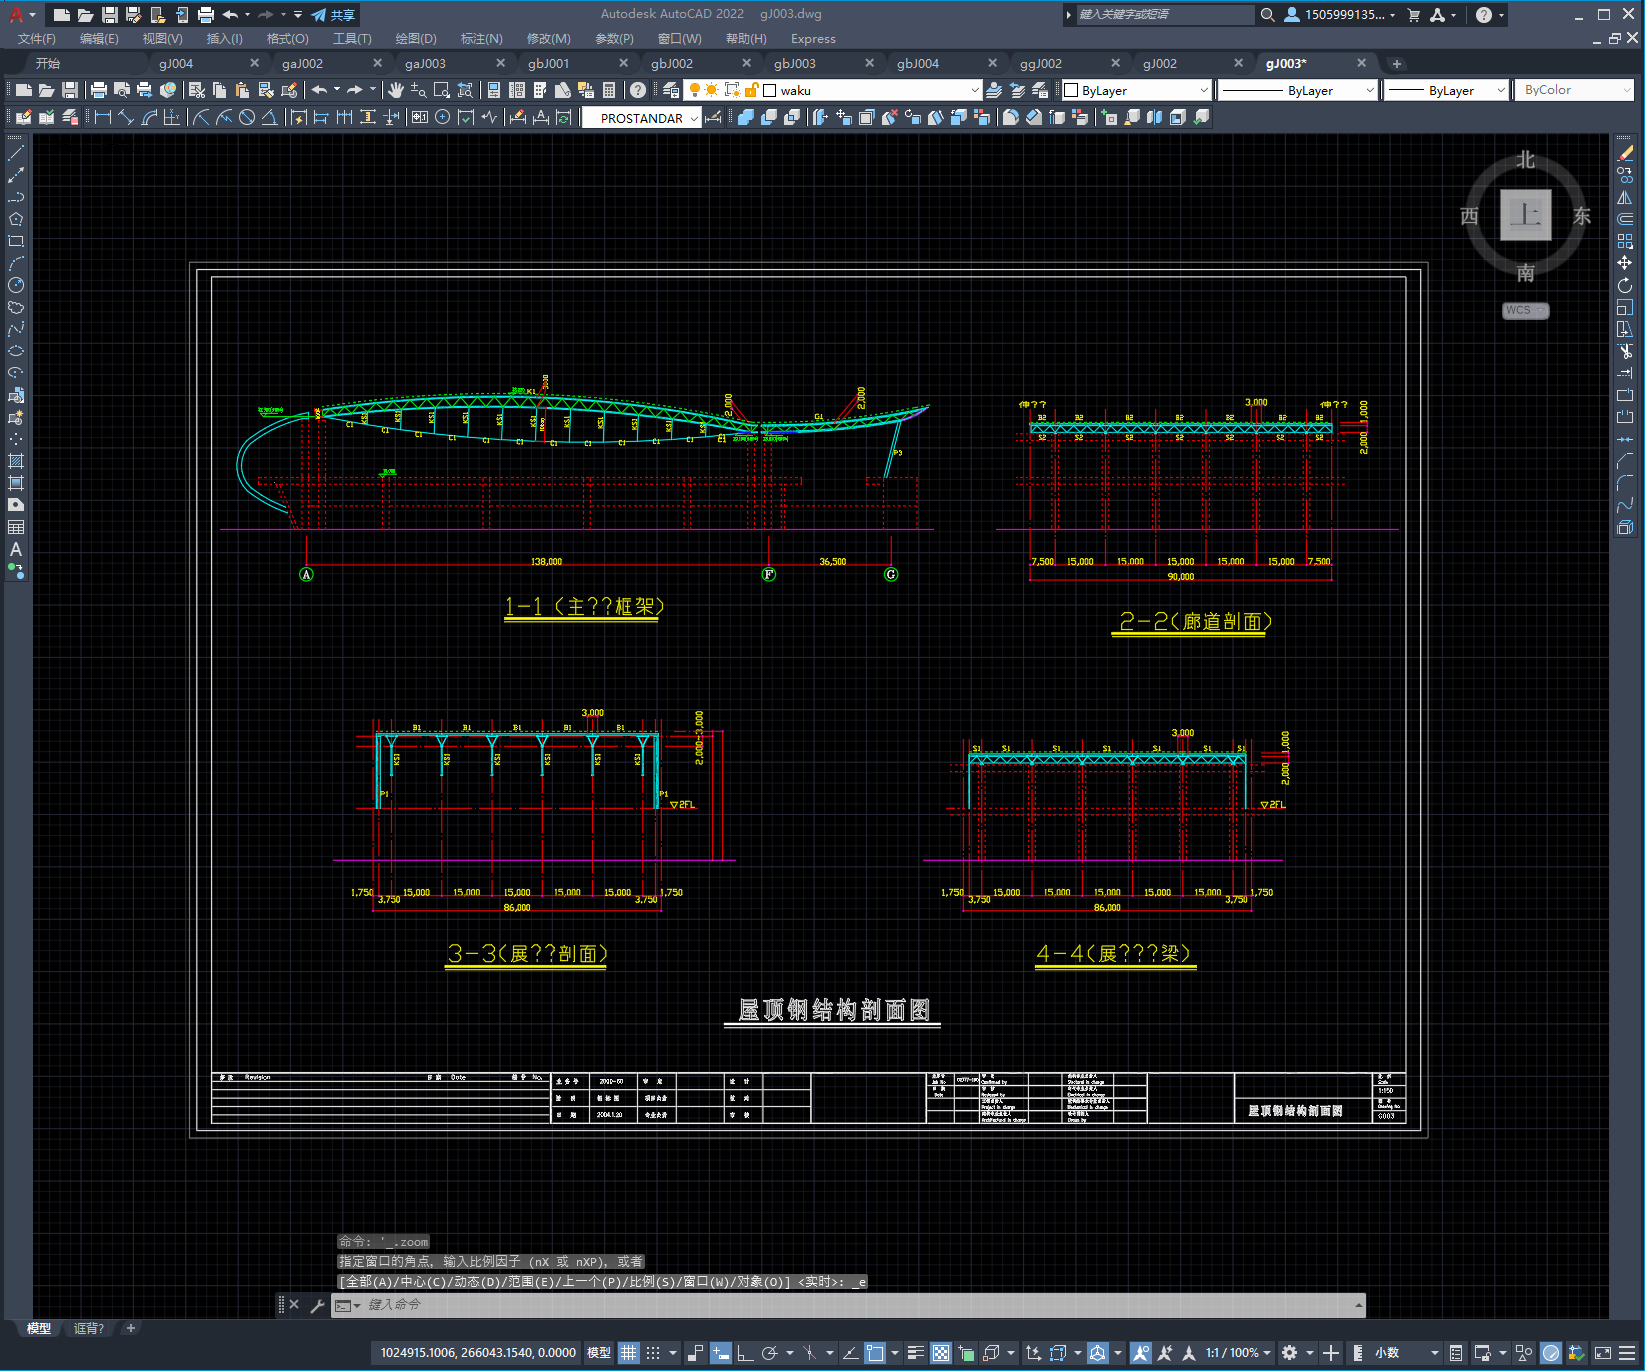This screenshot has width=1645, height=1371.
Task: Select the Polygon draw tool
Action: coord(16,219)
